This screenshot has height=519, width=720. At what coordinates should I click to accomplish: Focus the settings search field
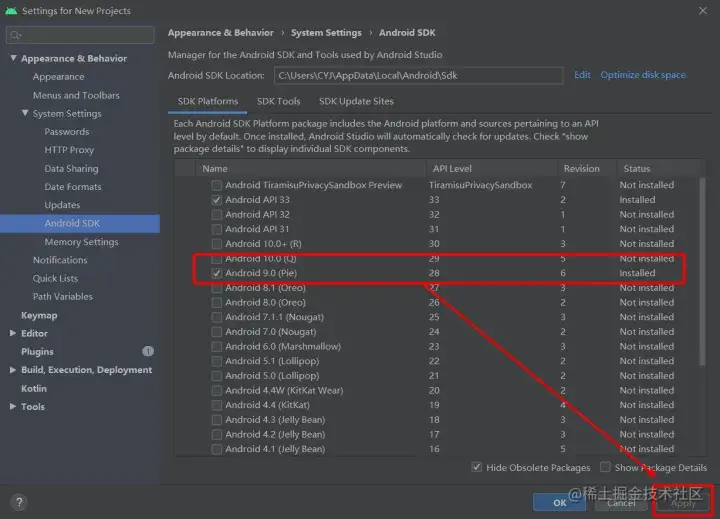coord(80,35)
